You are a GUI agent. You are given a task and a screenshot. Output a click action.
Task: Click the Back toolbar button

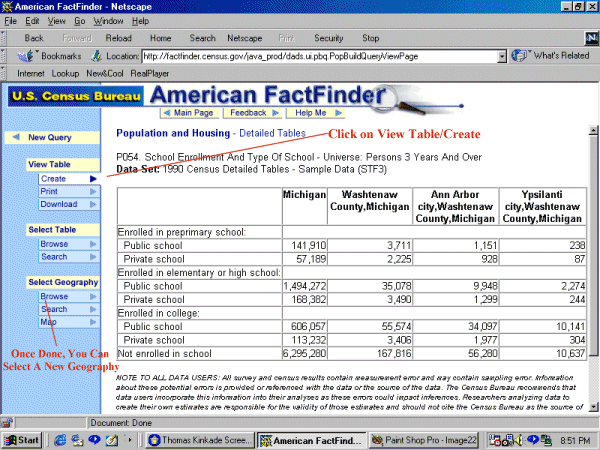coord(33,38)
